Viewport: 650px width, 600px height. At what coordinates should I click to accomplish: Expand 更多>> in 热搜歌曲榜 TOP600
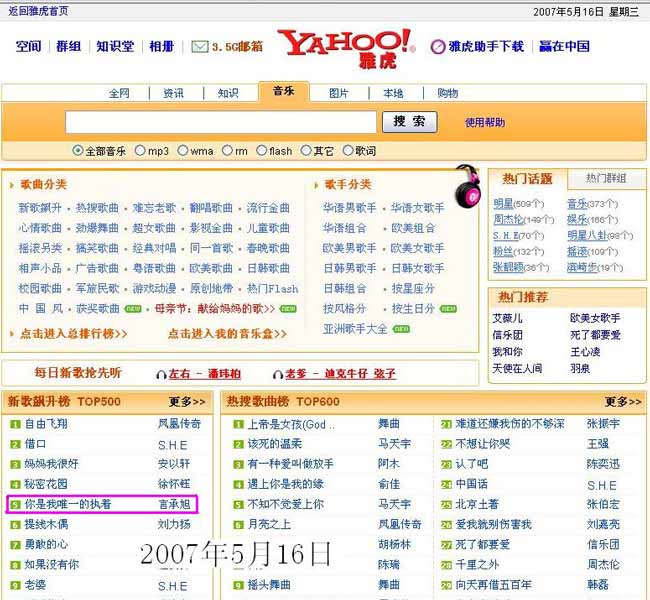click(x=623, y=401)
